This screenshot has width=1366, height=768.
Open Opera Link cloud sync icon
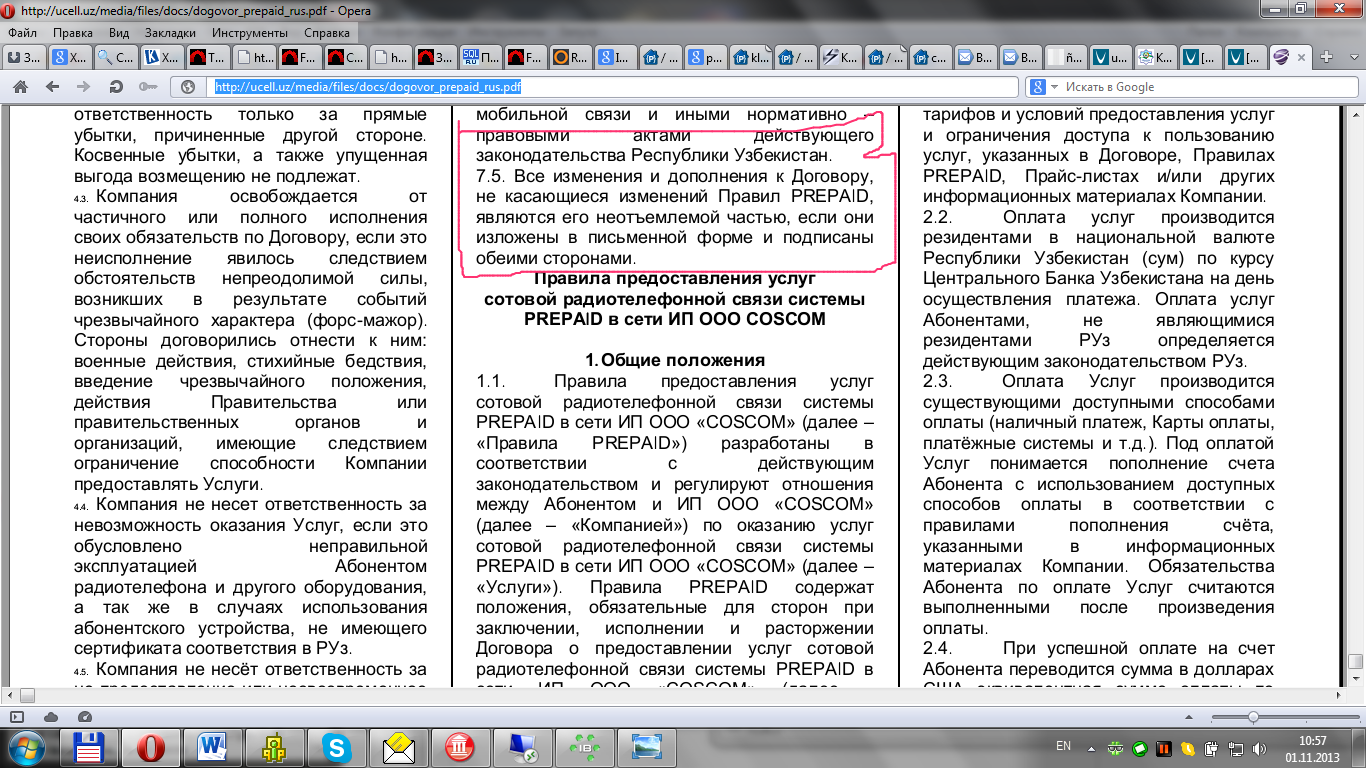pos(52,716)
